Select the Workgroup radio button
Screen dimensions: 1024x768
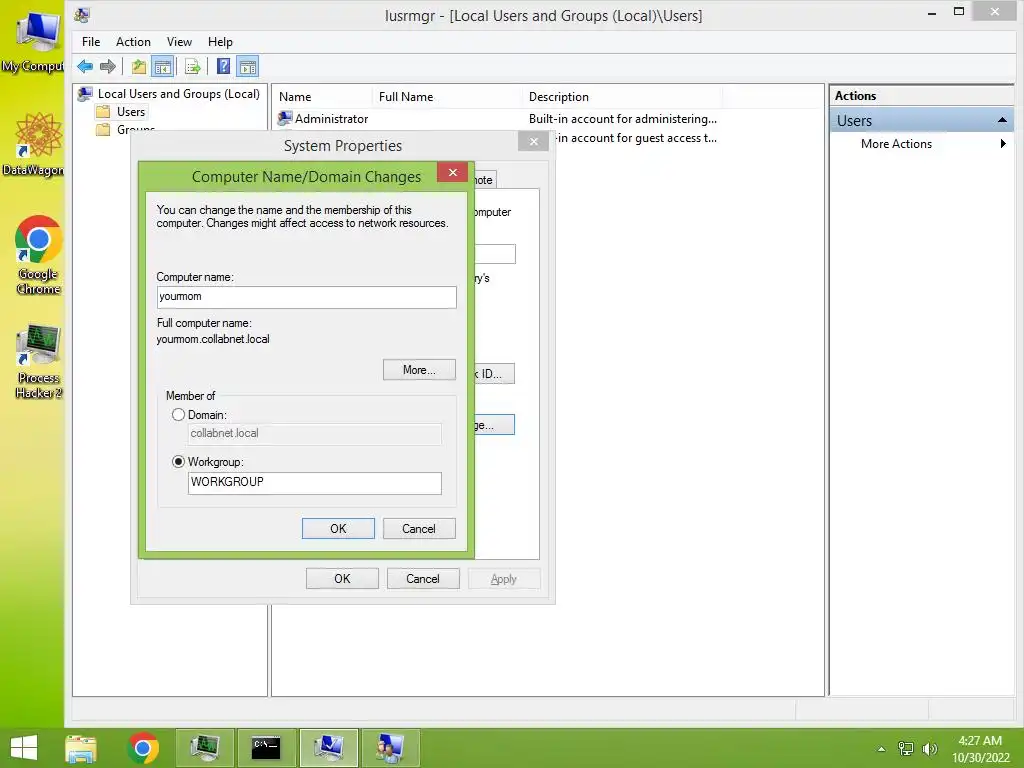[x=178, y=462]
